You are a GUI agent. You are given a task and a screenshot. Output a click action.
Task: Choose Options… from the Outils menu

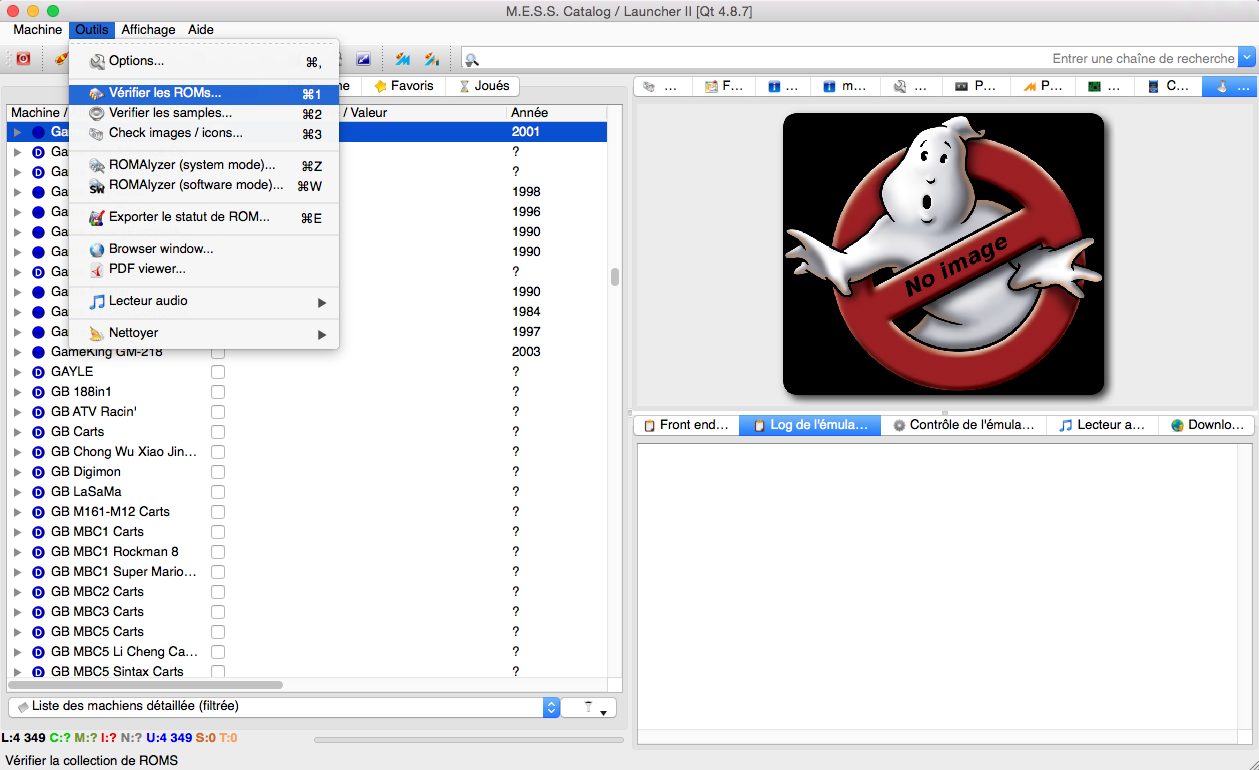pos(204,61)
